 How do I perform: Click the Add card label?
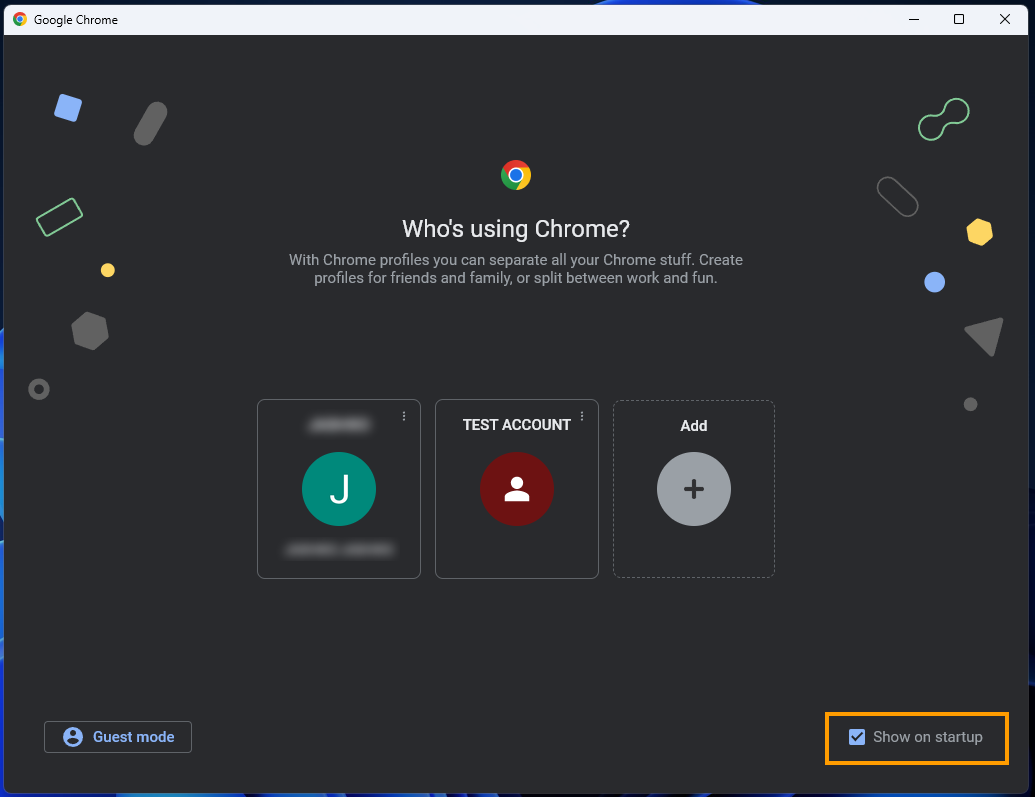[x=694, y=426]
